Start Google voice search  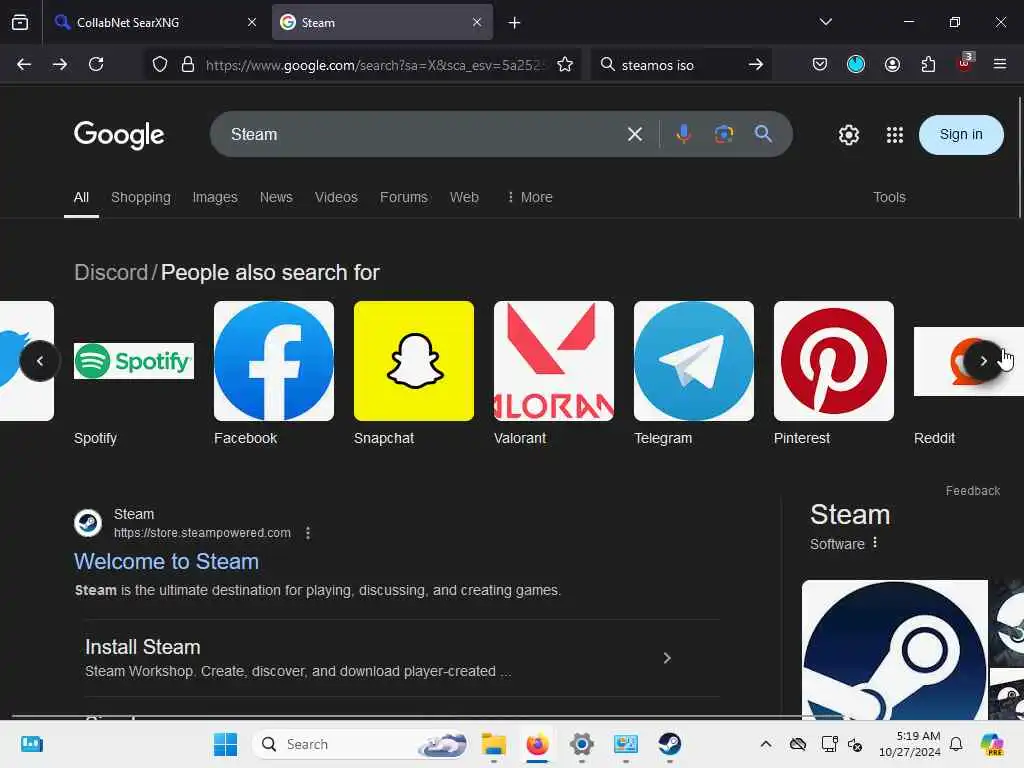[x=683, y=135]
